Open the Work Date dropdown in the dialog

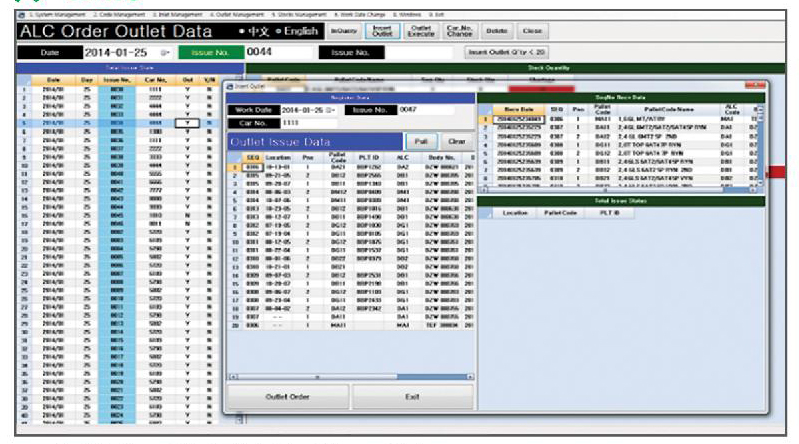click(331, 110)
